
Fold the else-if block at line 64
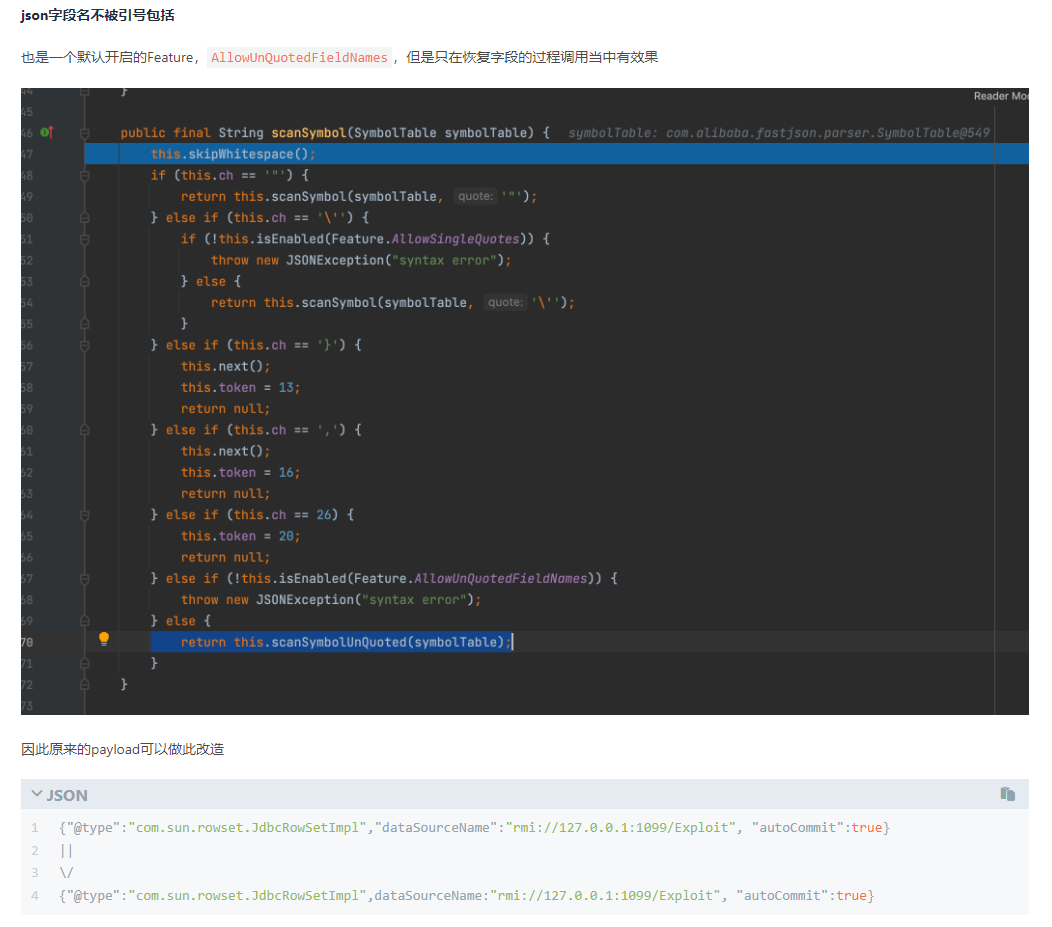point(85,515)
